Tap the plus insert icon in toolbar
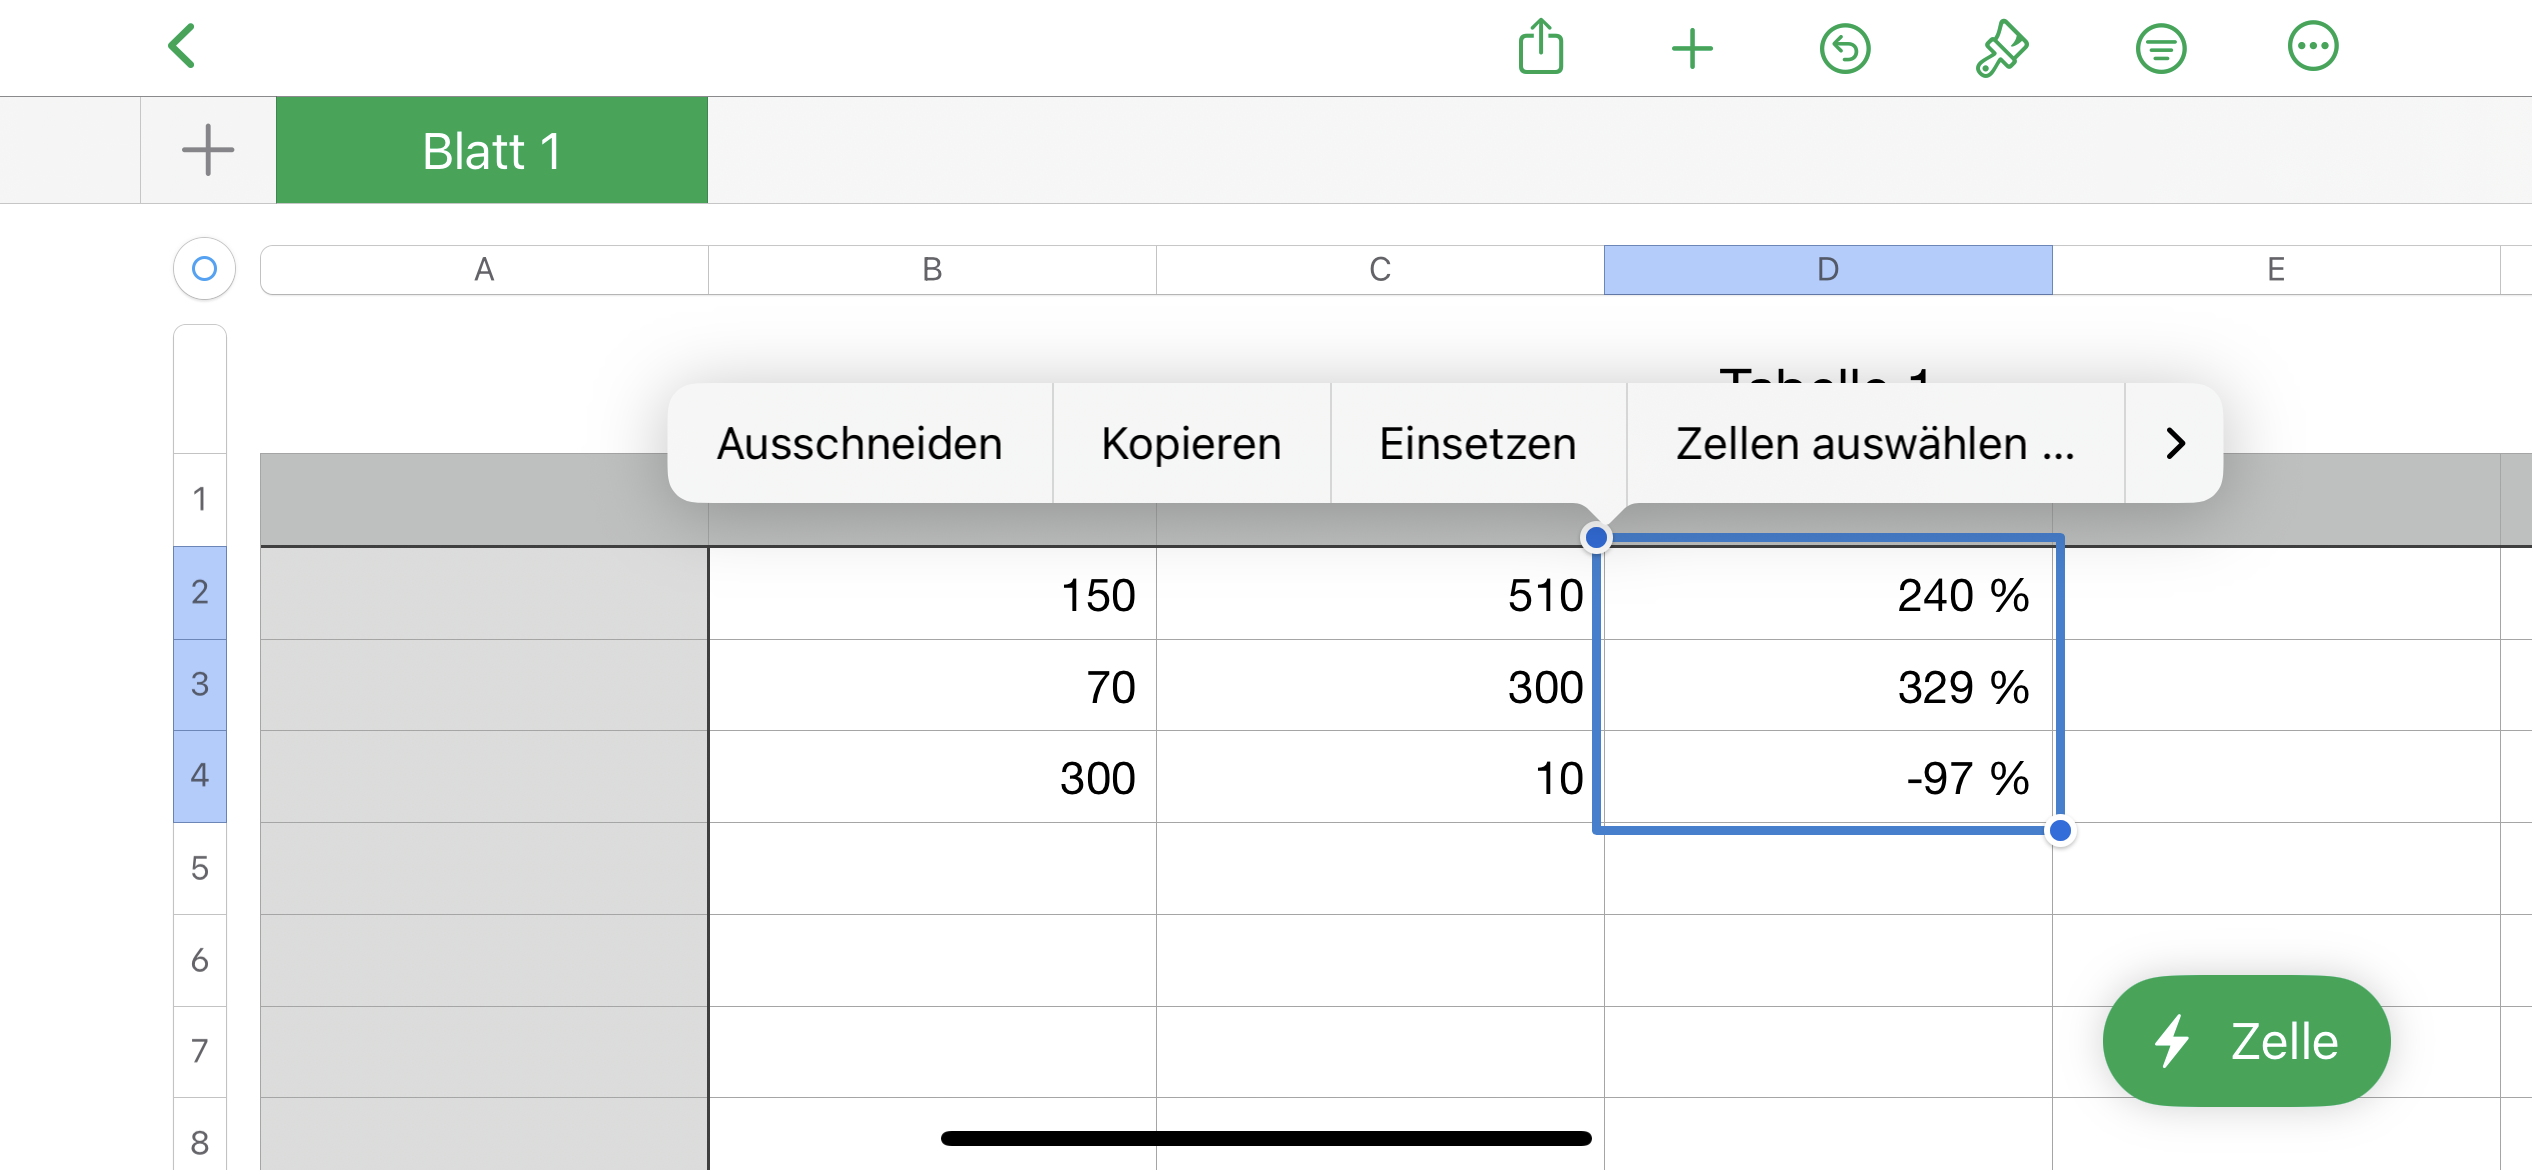Viewport: 2532px width, 1170px height. [1692, 48]
